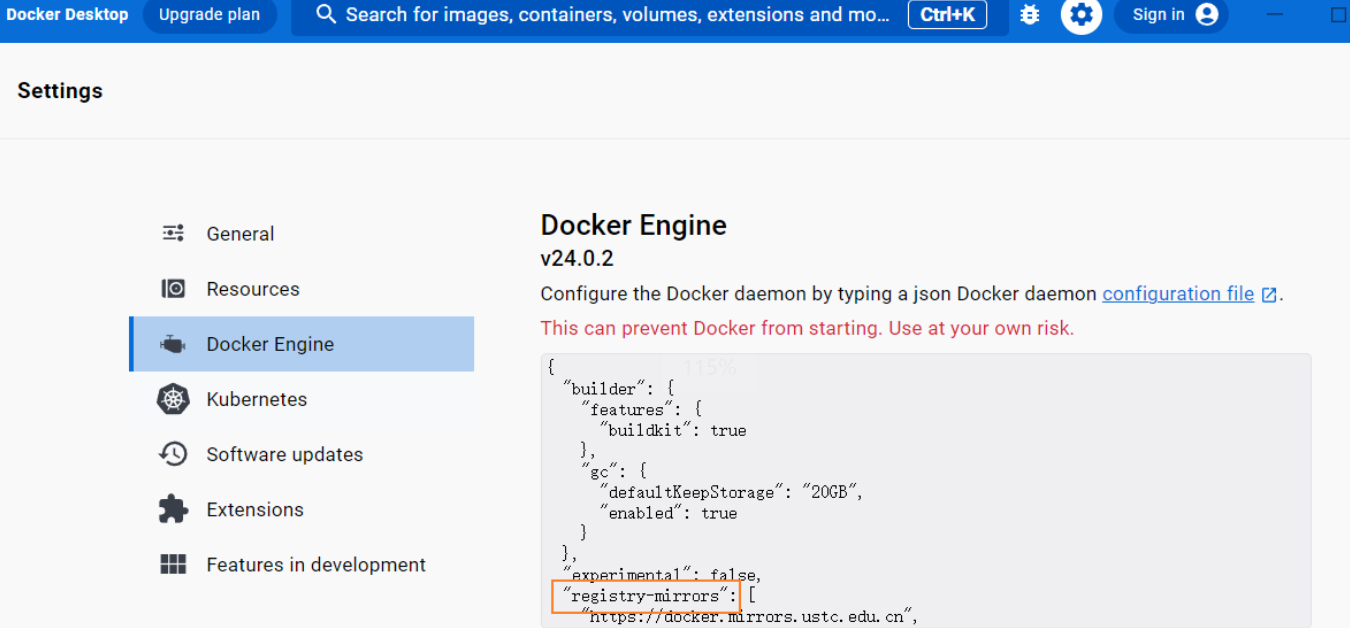Click the external link icon after configuration file
Image resolution: width=1350 pixels, height=628 pixels.
pyautogui.click(x=1269, y=295)
